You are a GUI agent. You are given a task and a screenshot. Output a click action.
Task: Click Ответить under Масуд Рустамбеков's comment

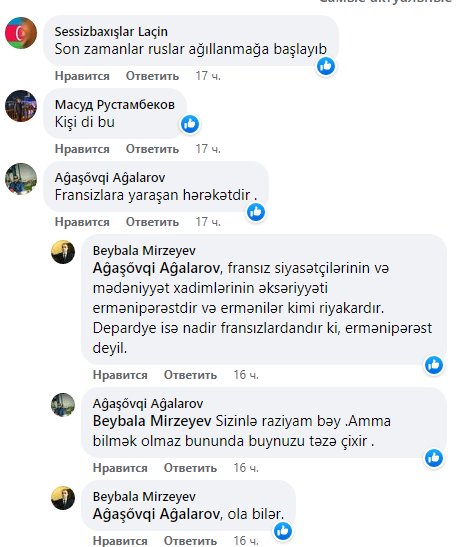coord(152,149)
